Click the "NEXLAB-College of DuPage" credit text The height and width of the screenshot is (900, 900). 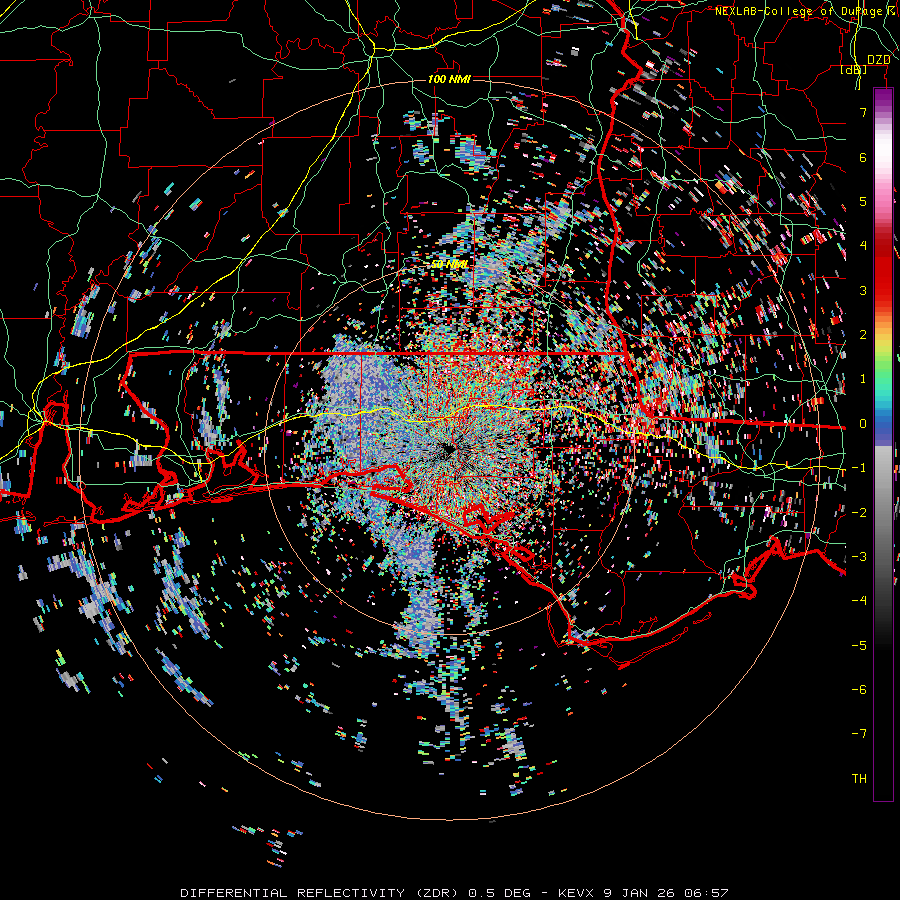point(798,11)
